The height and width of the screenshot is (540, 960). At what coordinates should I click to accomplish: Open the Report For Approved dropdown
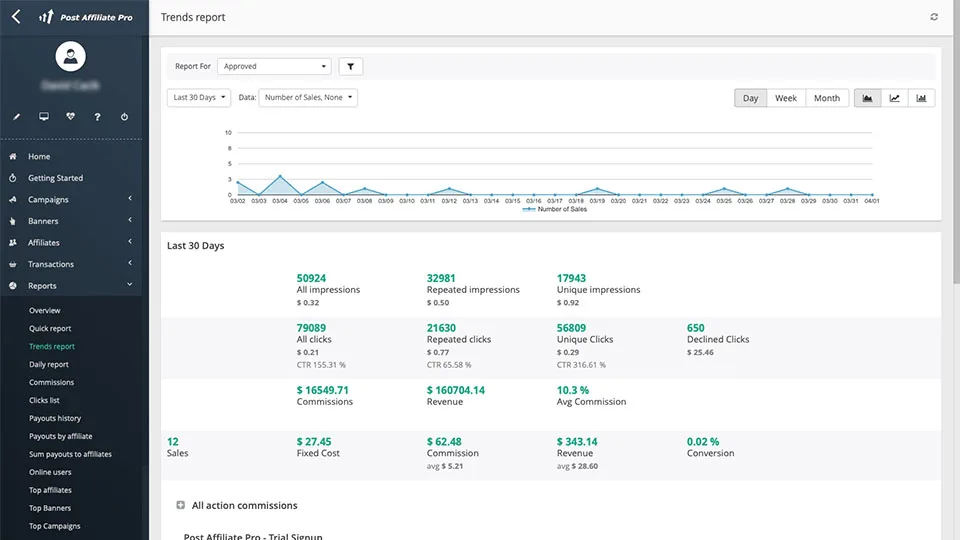[x=274, y=67]
